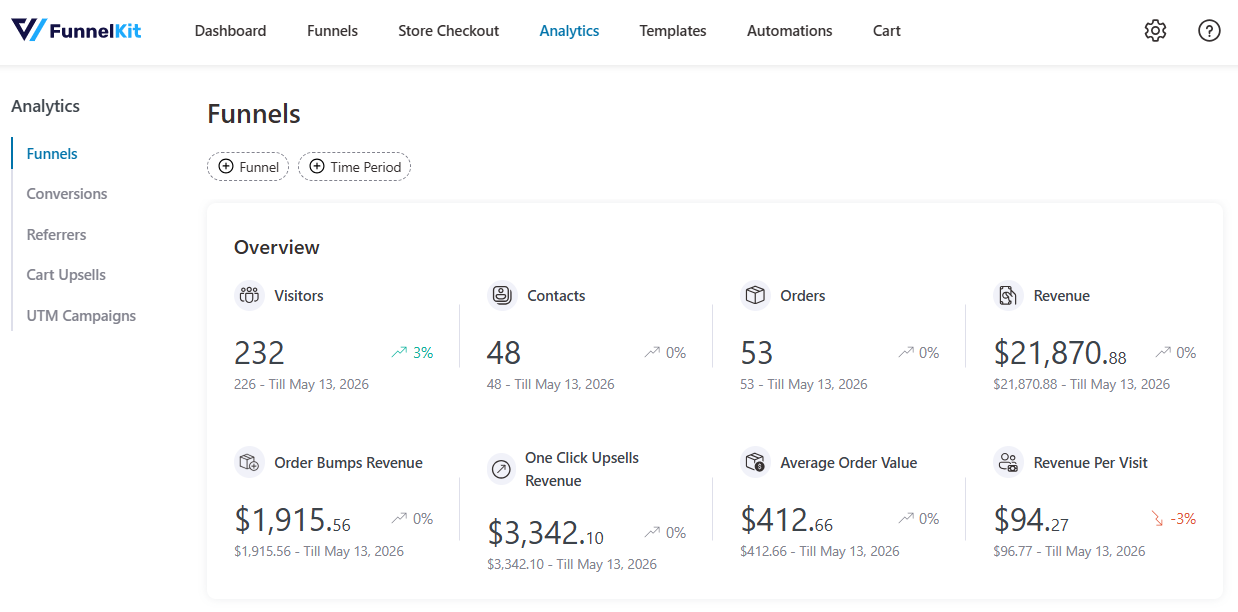Open the Automations page

click(x=789, y=31)
